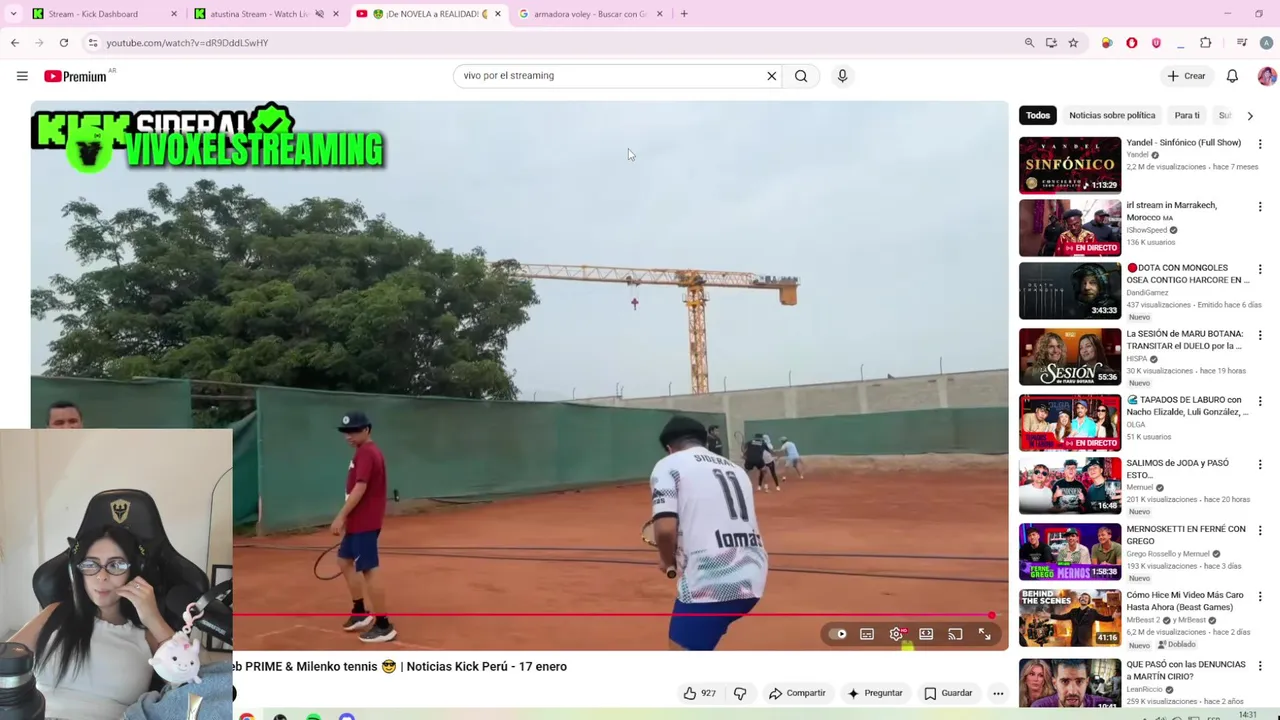Switch to theater mode

click(x=926, y=634)
